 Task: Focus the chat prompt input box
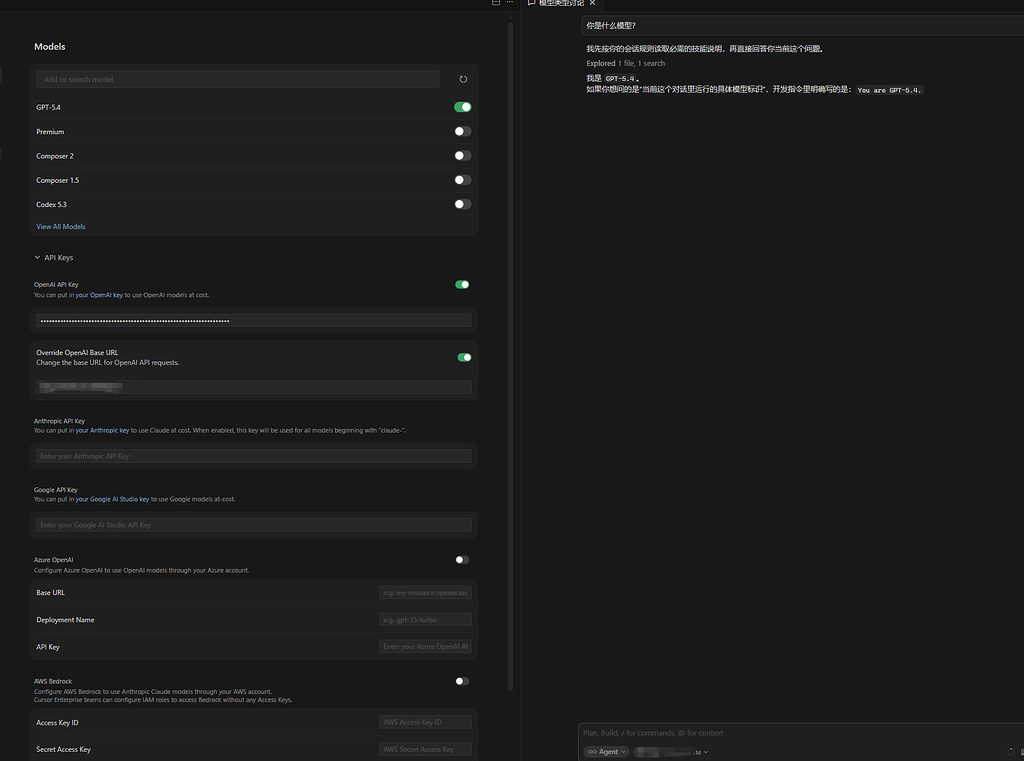[x=801, y=733]
